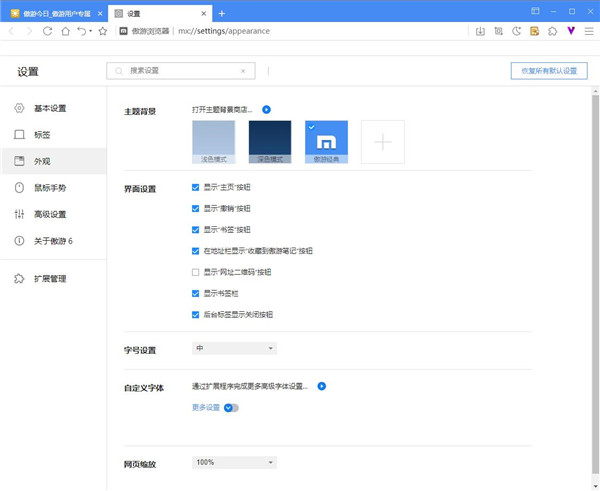Open the undo-close dropdown arrow in toolbar
Image resolution: width=600 pixels, height=491 pixels.
90,32
